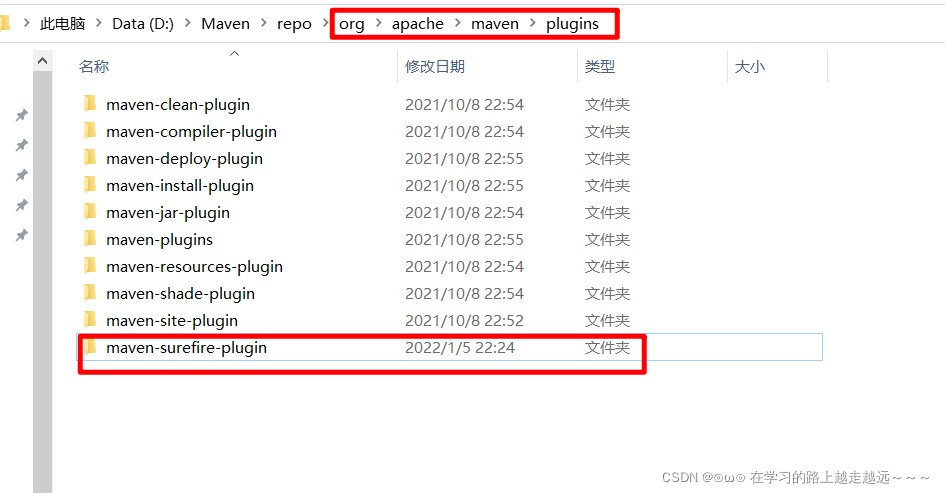Expand the chevron after repo in the path
Viewport: 945px width, 493px height.
click(x=325, y=23)
